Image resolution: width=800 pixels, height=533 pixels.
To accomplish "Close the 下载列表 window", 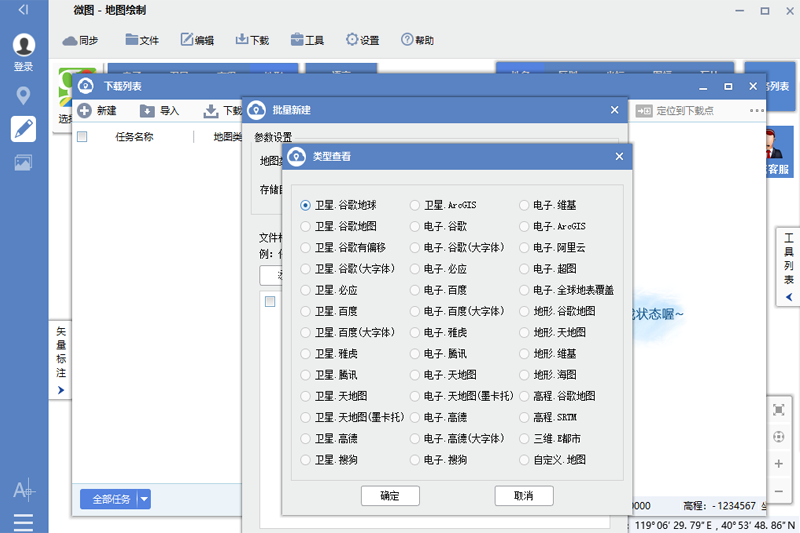I will pyautogui.click(x=753, y=86).
